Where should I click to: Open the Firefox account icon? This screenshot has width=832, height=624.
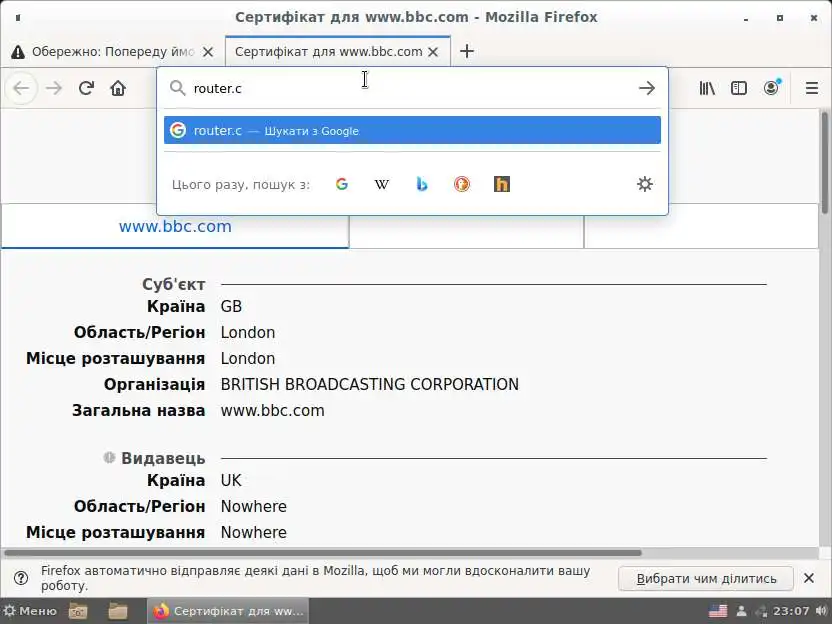coord(771,88)
